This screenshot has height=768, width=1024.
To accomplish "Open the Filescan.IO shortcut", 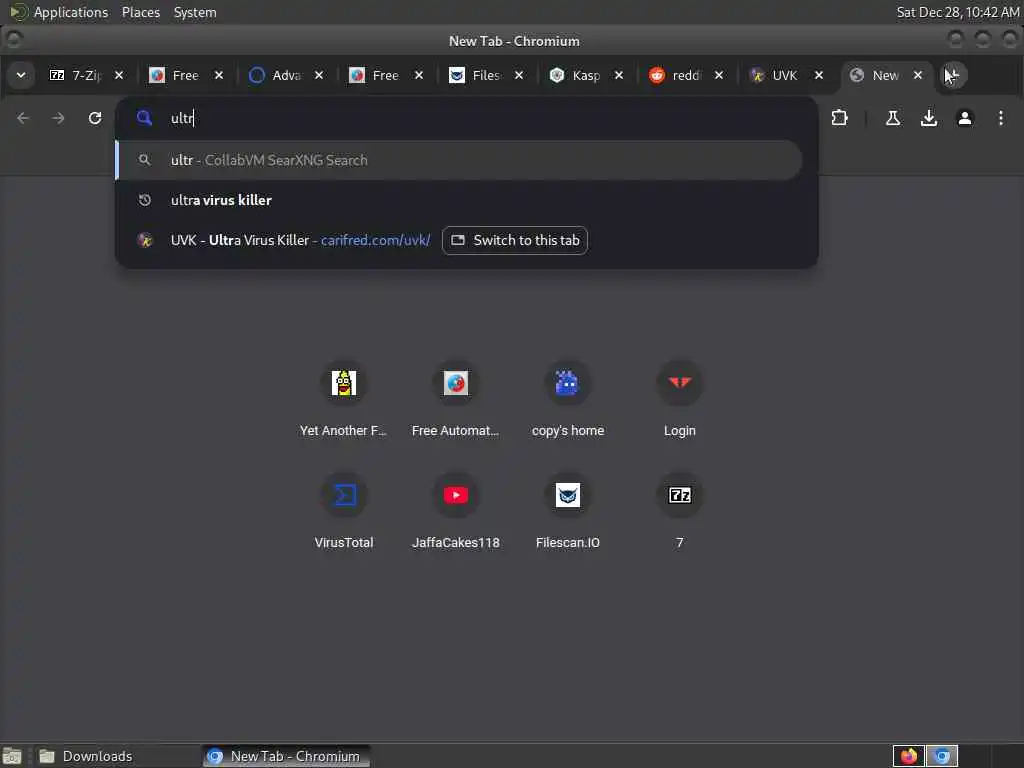I will 568,511.
